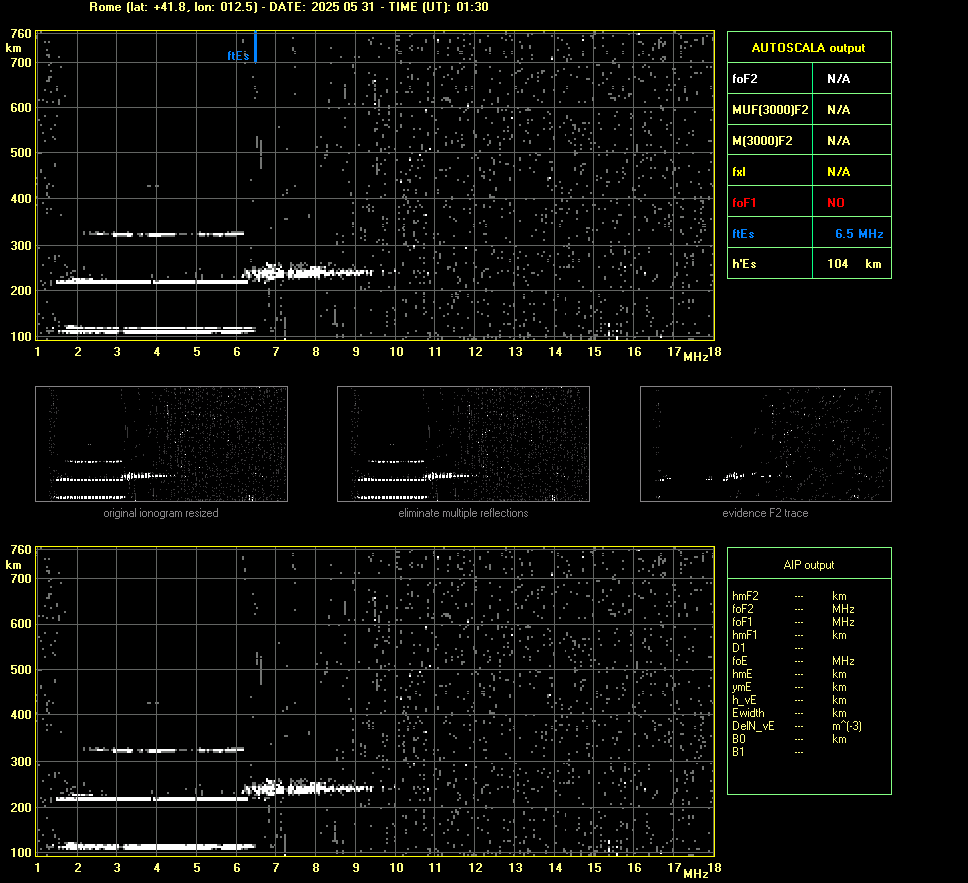Click the 'eliminate multiple reflections' caption
The width and height of the screenshot is (968, 883).
pyautogui.click(x=463, y=513)
